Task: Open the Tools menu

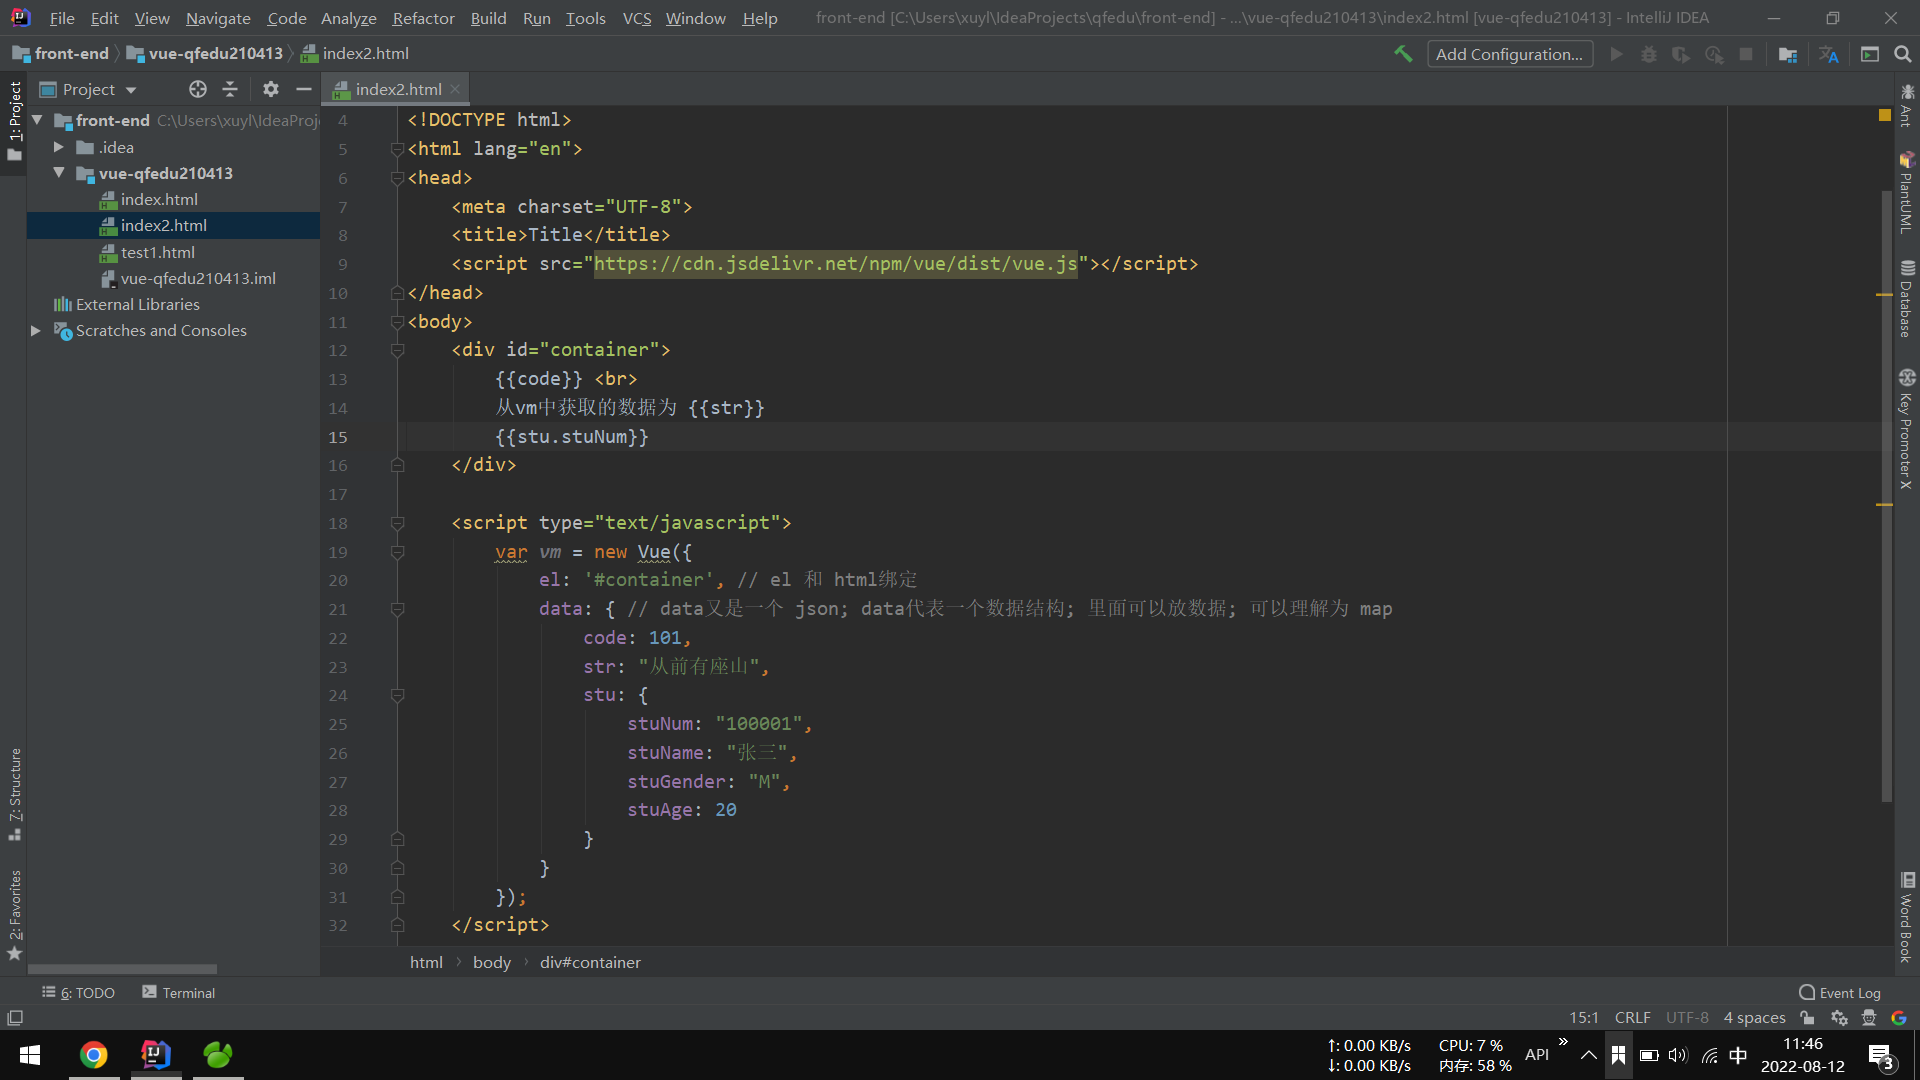Action: point(585,18)
